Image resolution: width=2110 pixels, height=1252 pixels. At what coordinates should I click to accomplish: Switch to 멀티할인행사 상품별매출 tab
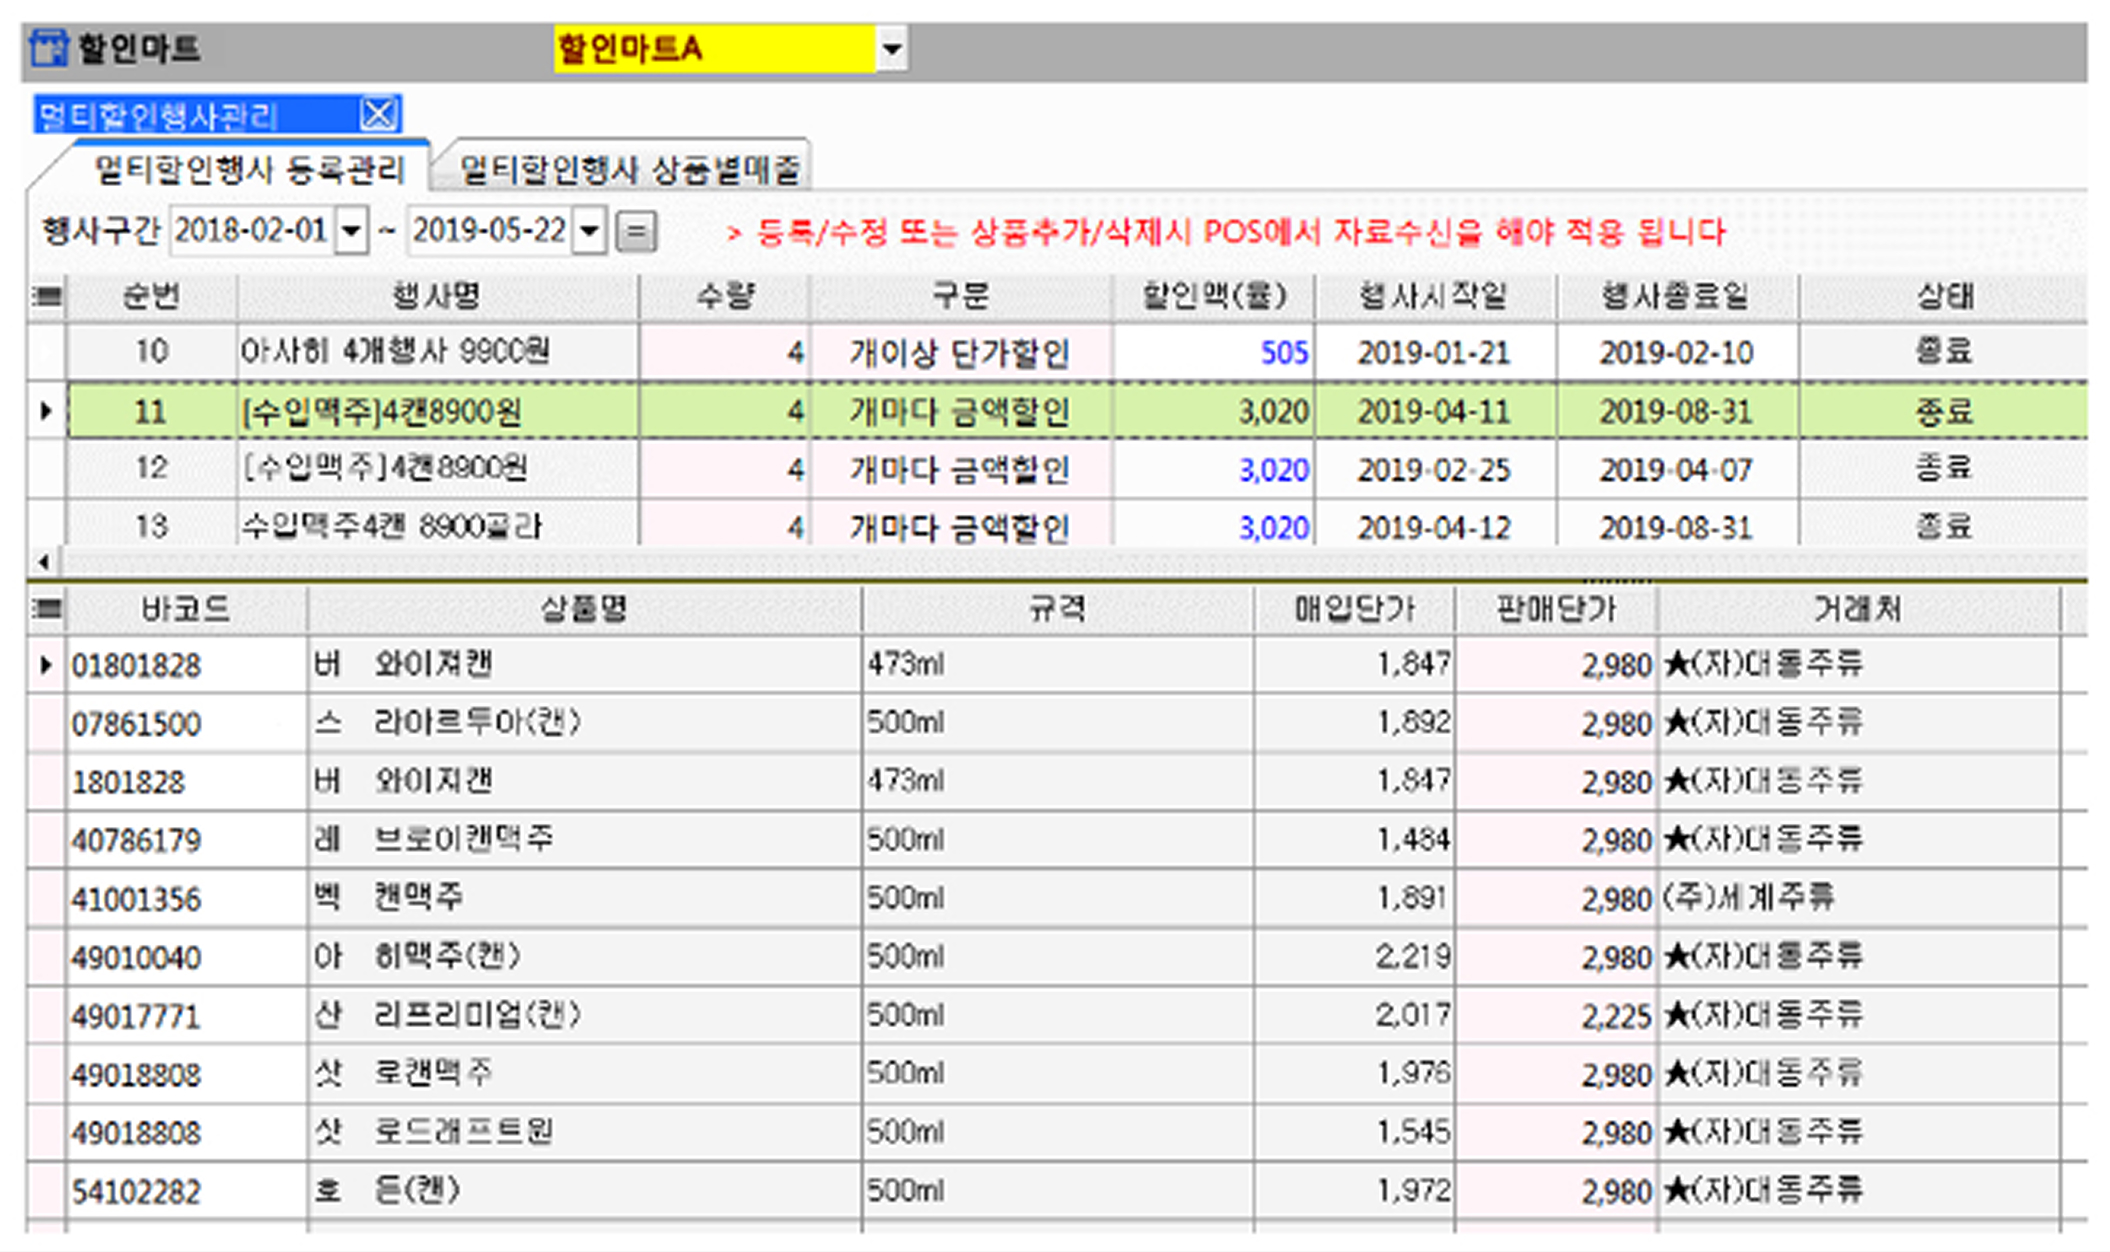629,170
